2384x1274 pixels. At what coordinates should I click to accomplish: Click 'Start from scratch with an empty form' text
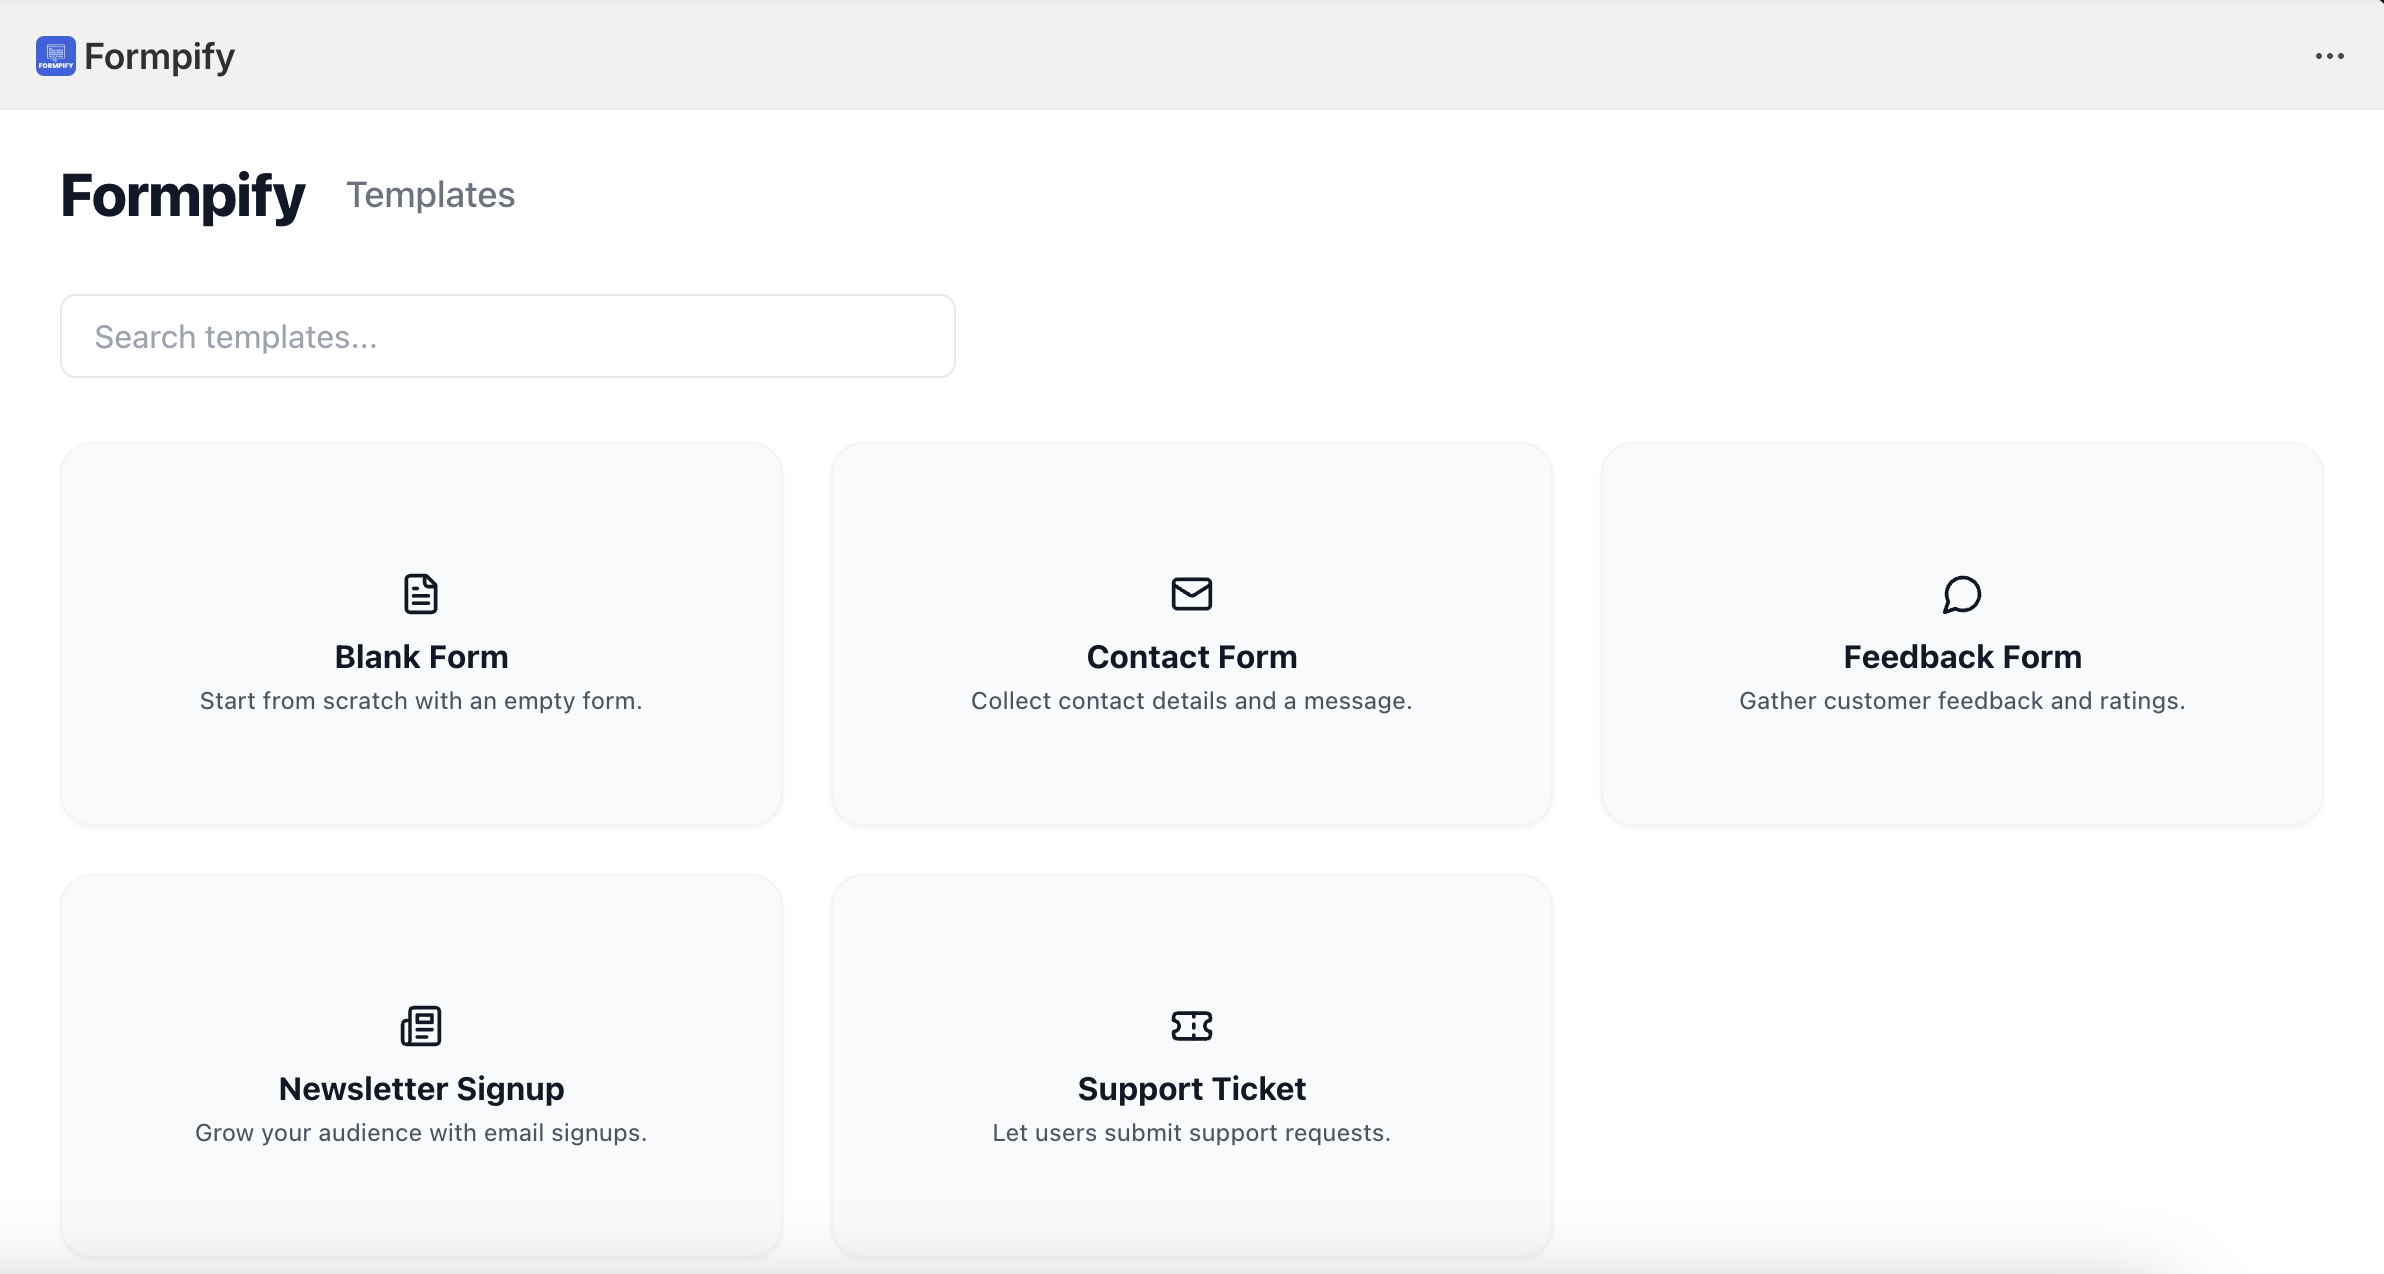click(421, 701)
